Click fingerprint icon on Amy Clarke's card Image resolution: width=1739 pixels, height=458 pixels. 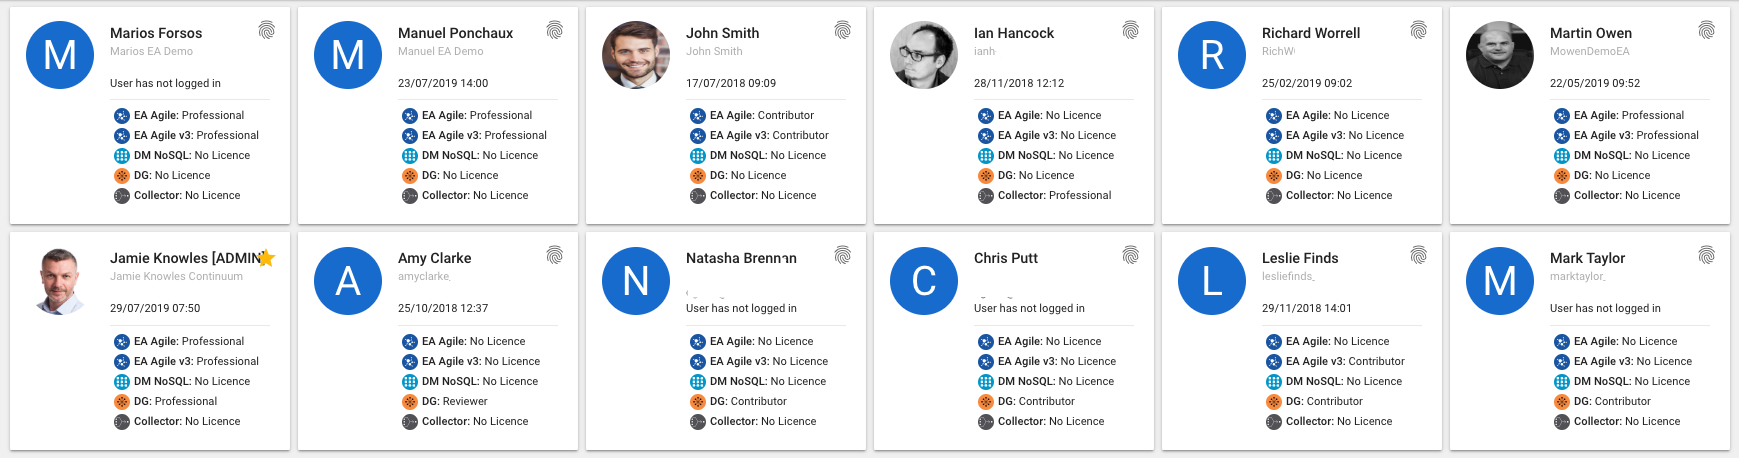[x=555, y=255]
